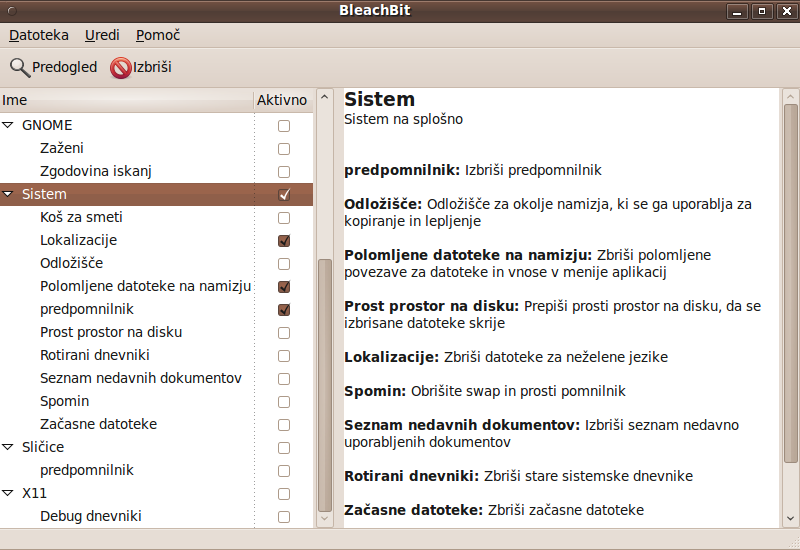Uncheck the Sistem group checkbox
Viewport: 800px width, 550px height.
click(x=284, y=195)
